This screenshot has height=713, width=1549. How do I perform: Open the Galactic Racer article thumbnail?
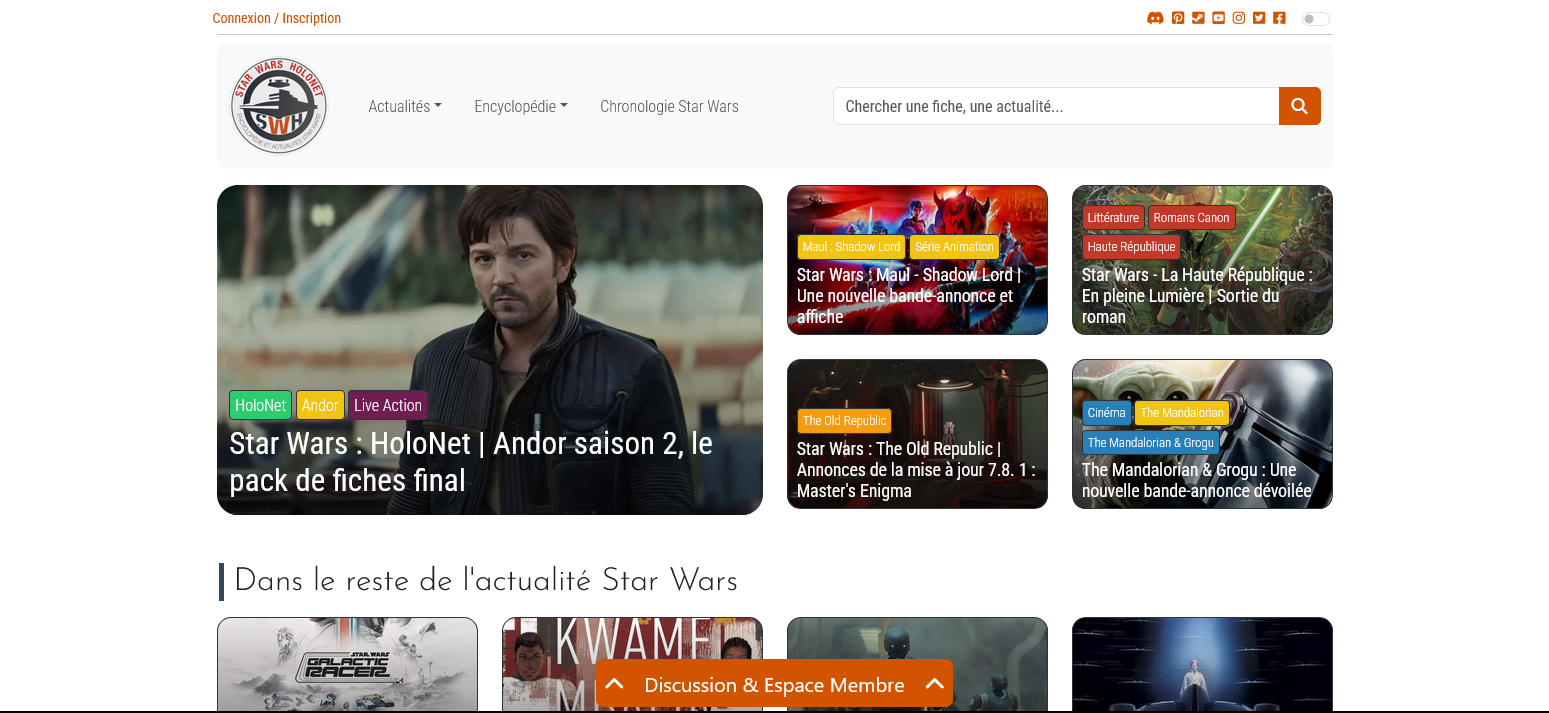[347, 665]
